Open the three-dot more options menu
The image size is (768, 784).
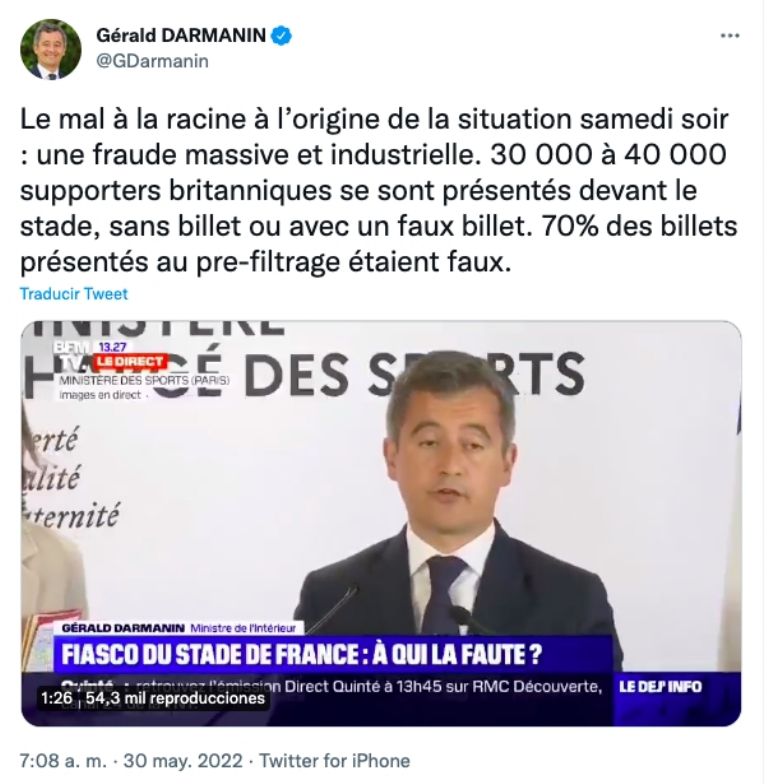pyautogui.click(x=730, y=36)
